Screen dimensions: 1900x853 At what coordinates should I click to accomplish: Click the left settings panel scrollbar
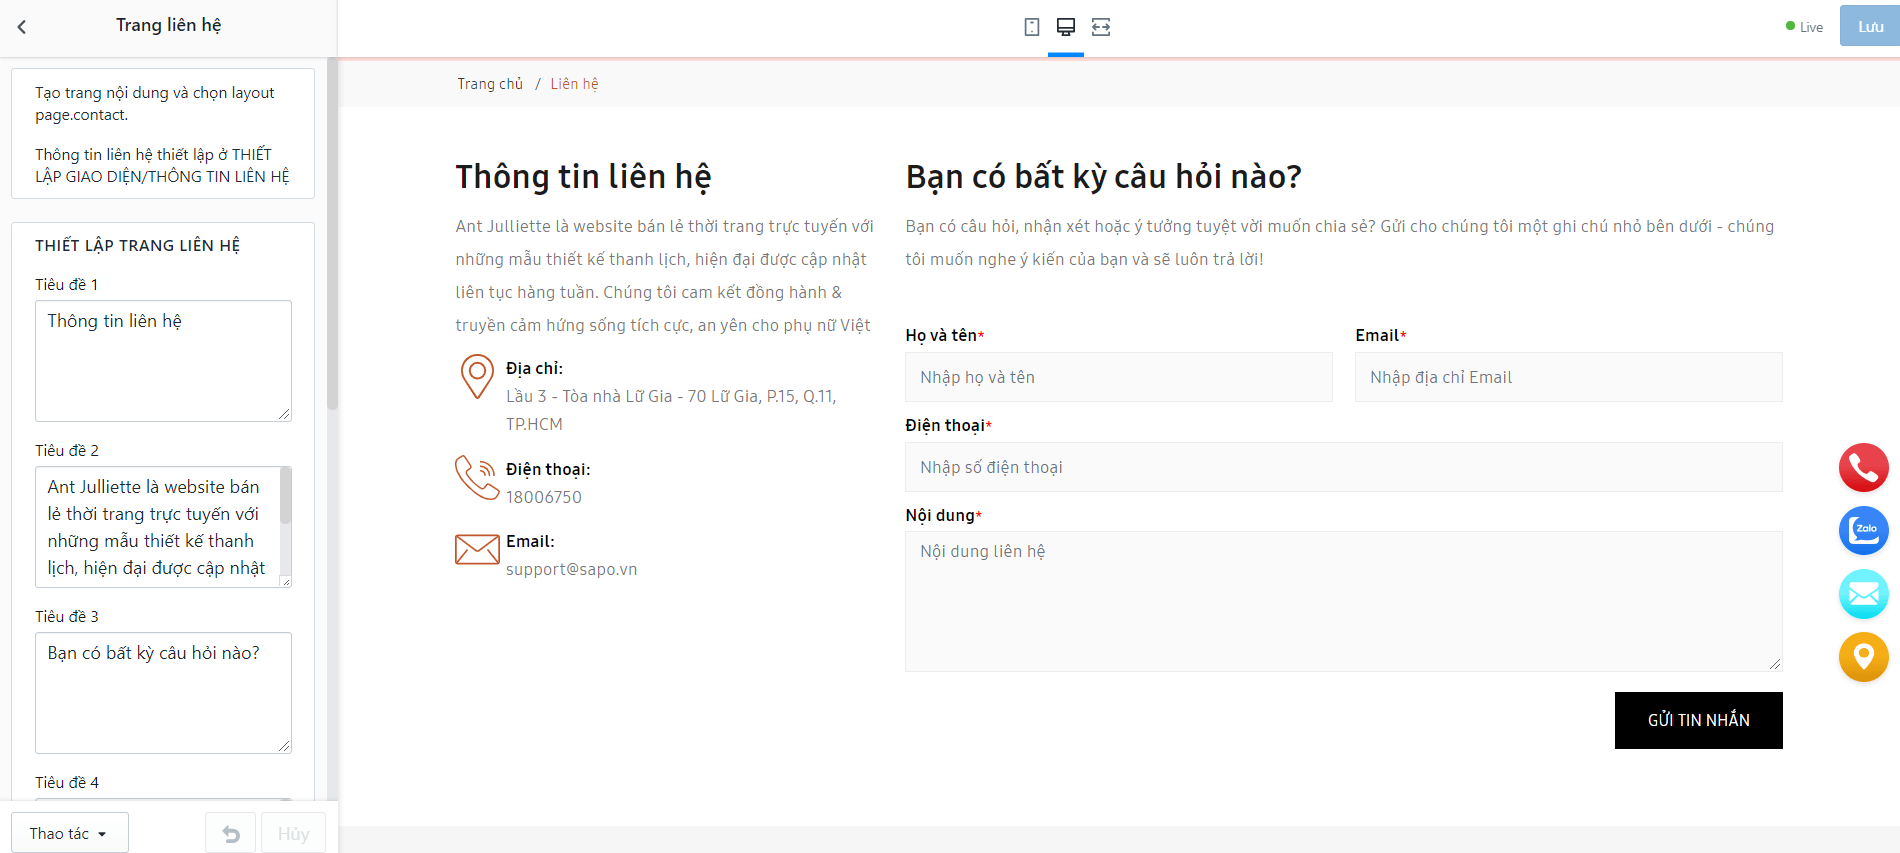tap(332, 235)
